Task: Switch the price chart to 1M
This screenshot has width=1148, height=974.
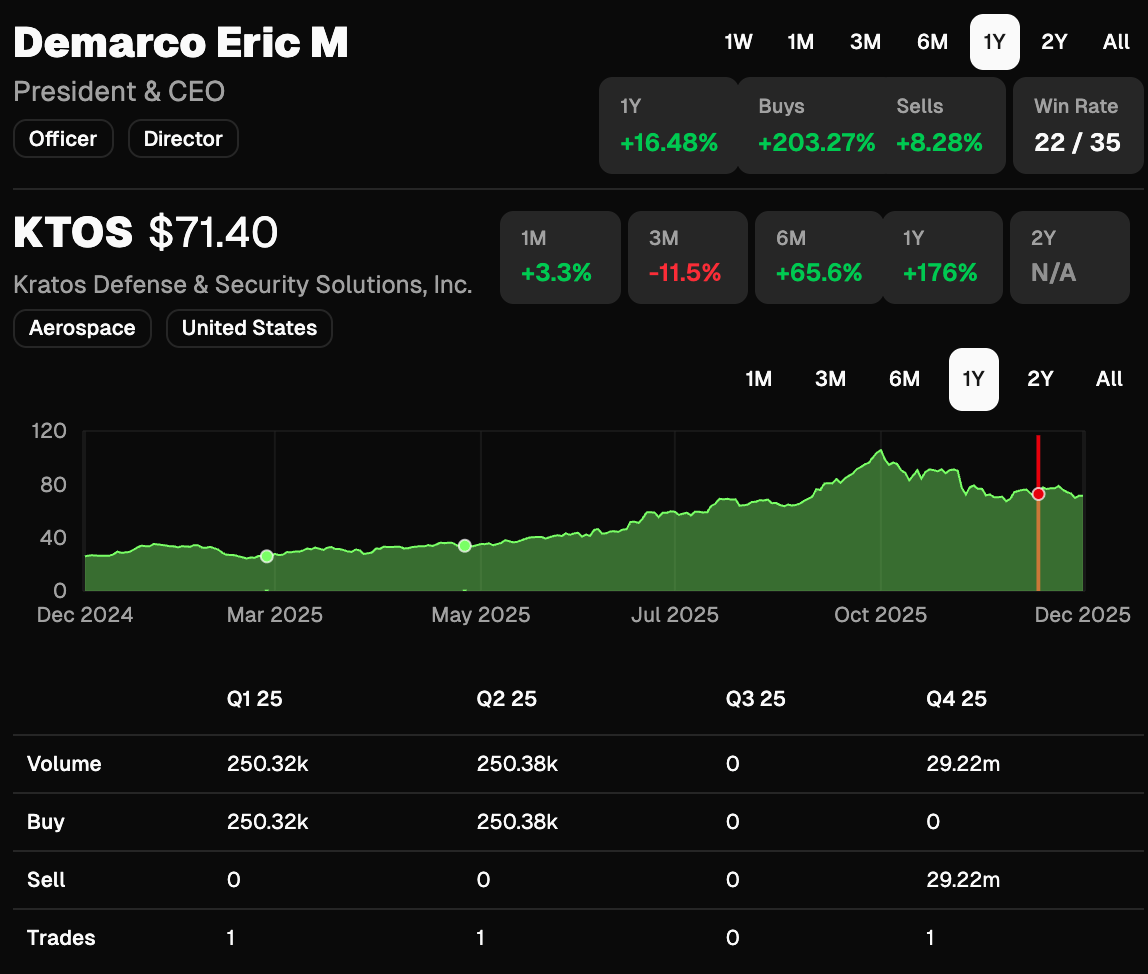Action: click(758, 379)
